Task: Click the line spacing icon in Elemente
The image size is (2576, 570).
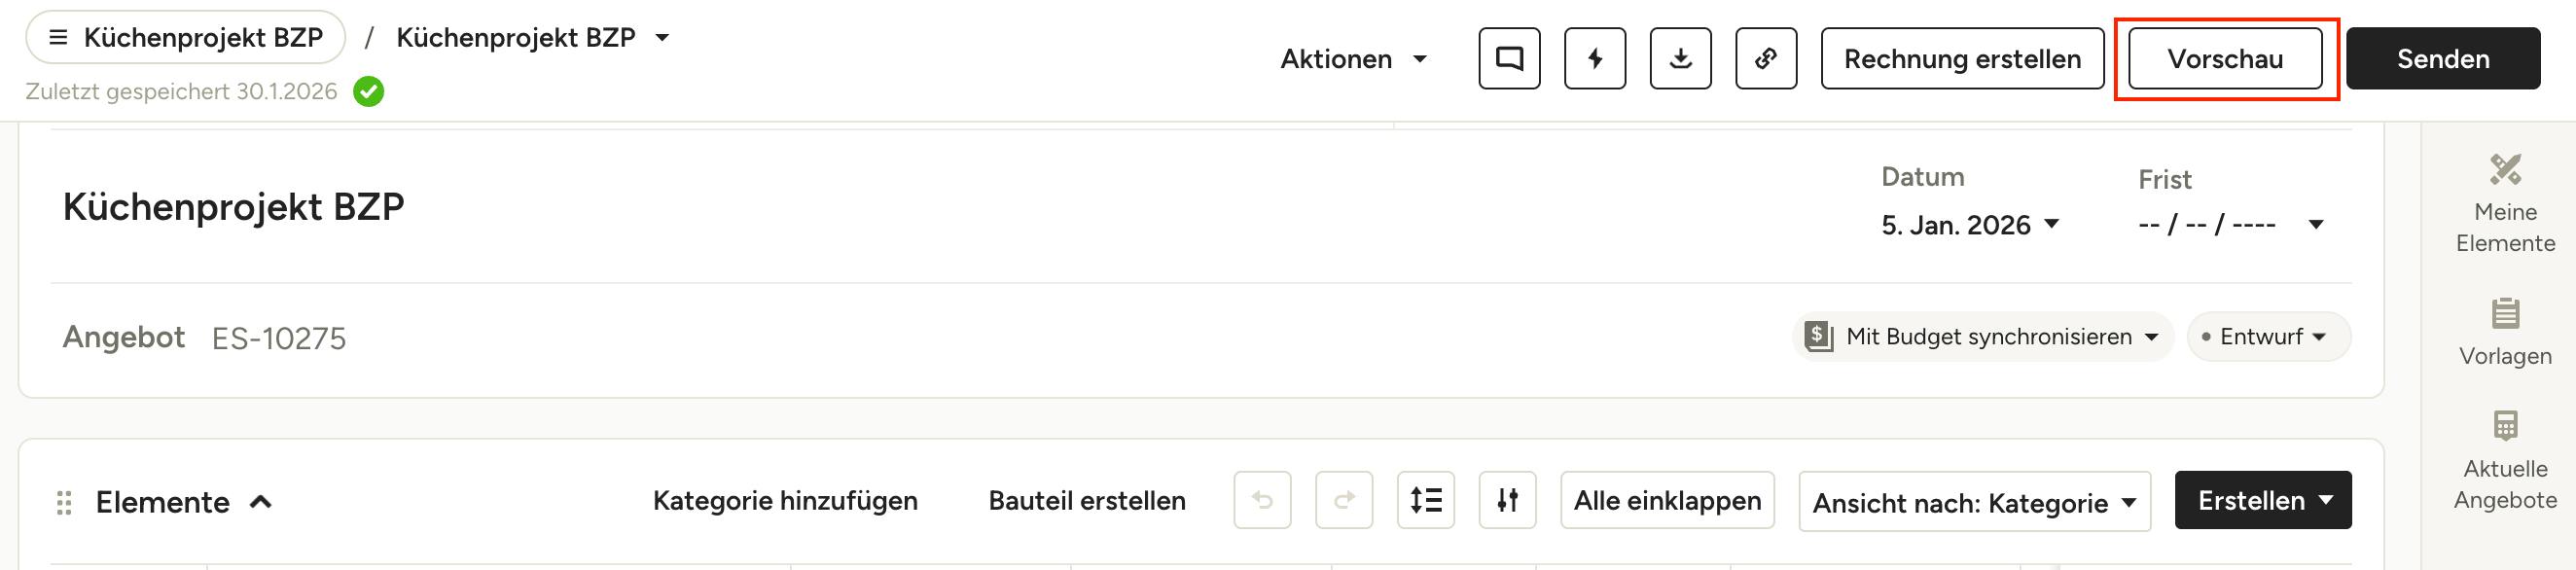Action: pos(1426,500)
